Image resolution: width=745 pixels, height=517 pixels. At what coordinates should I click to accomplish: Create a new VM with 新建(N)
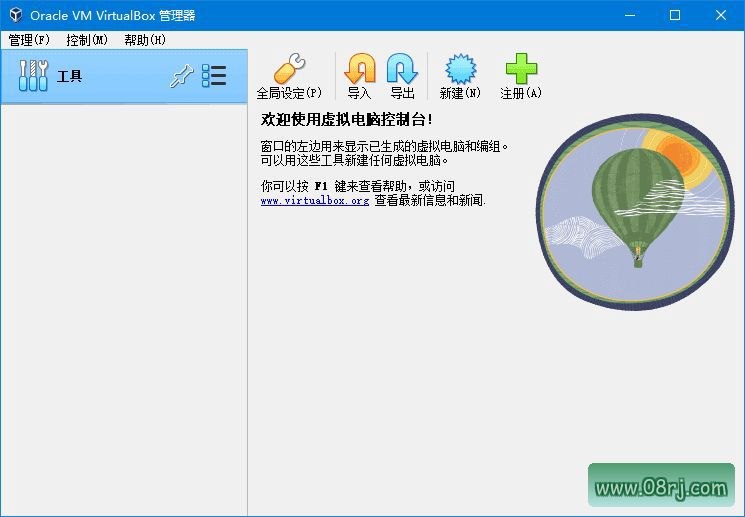(x=460, y=76)
